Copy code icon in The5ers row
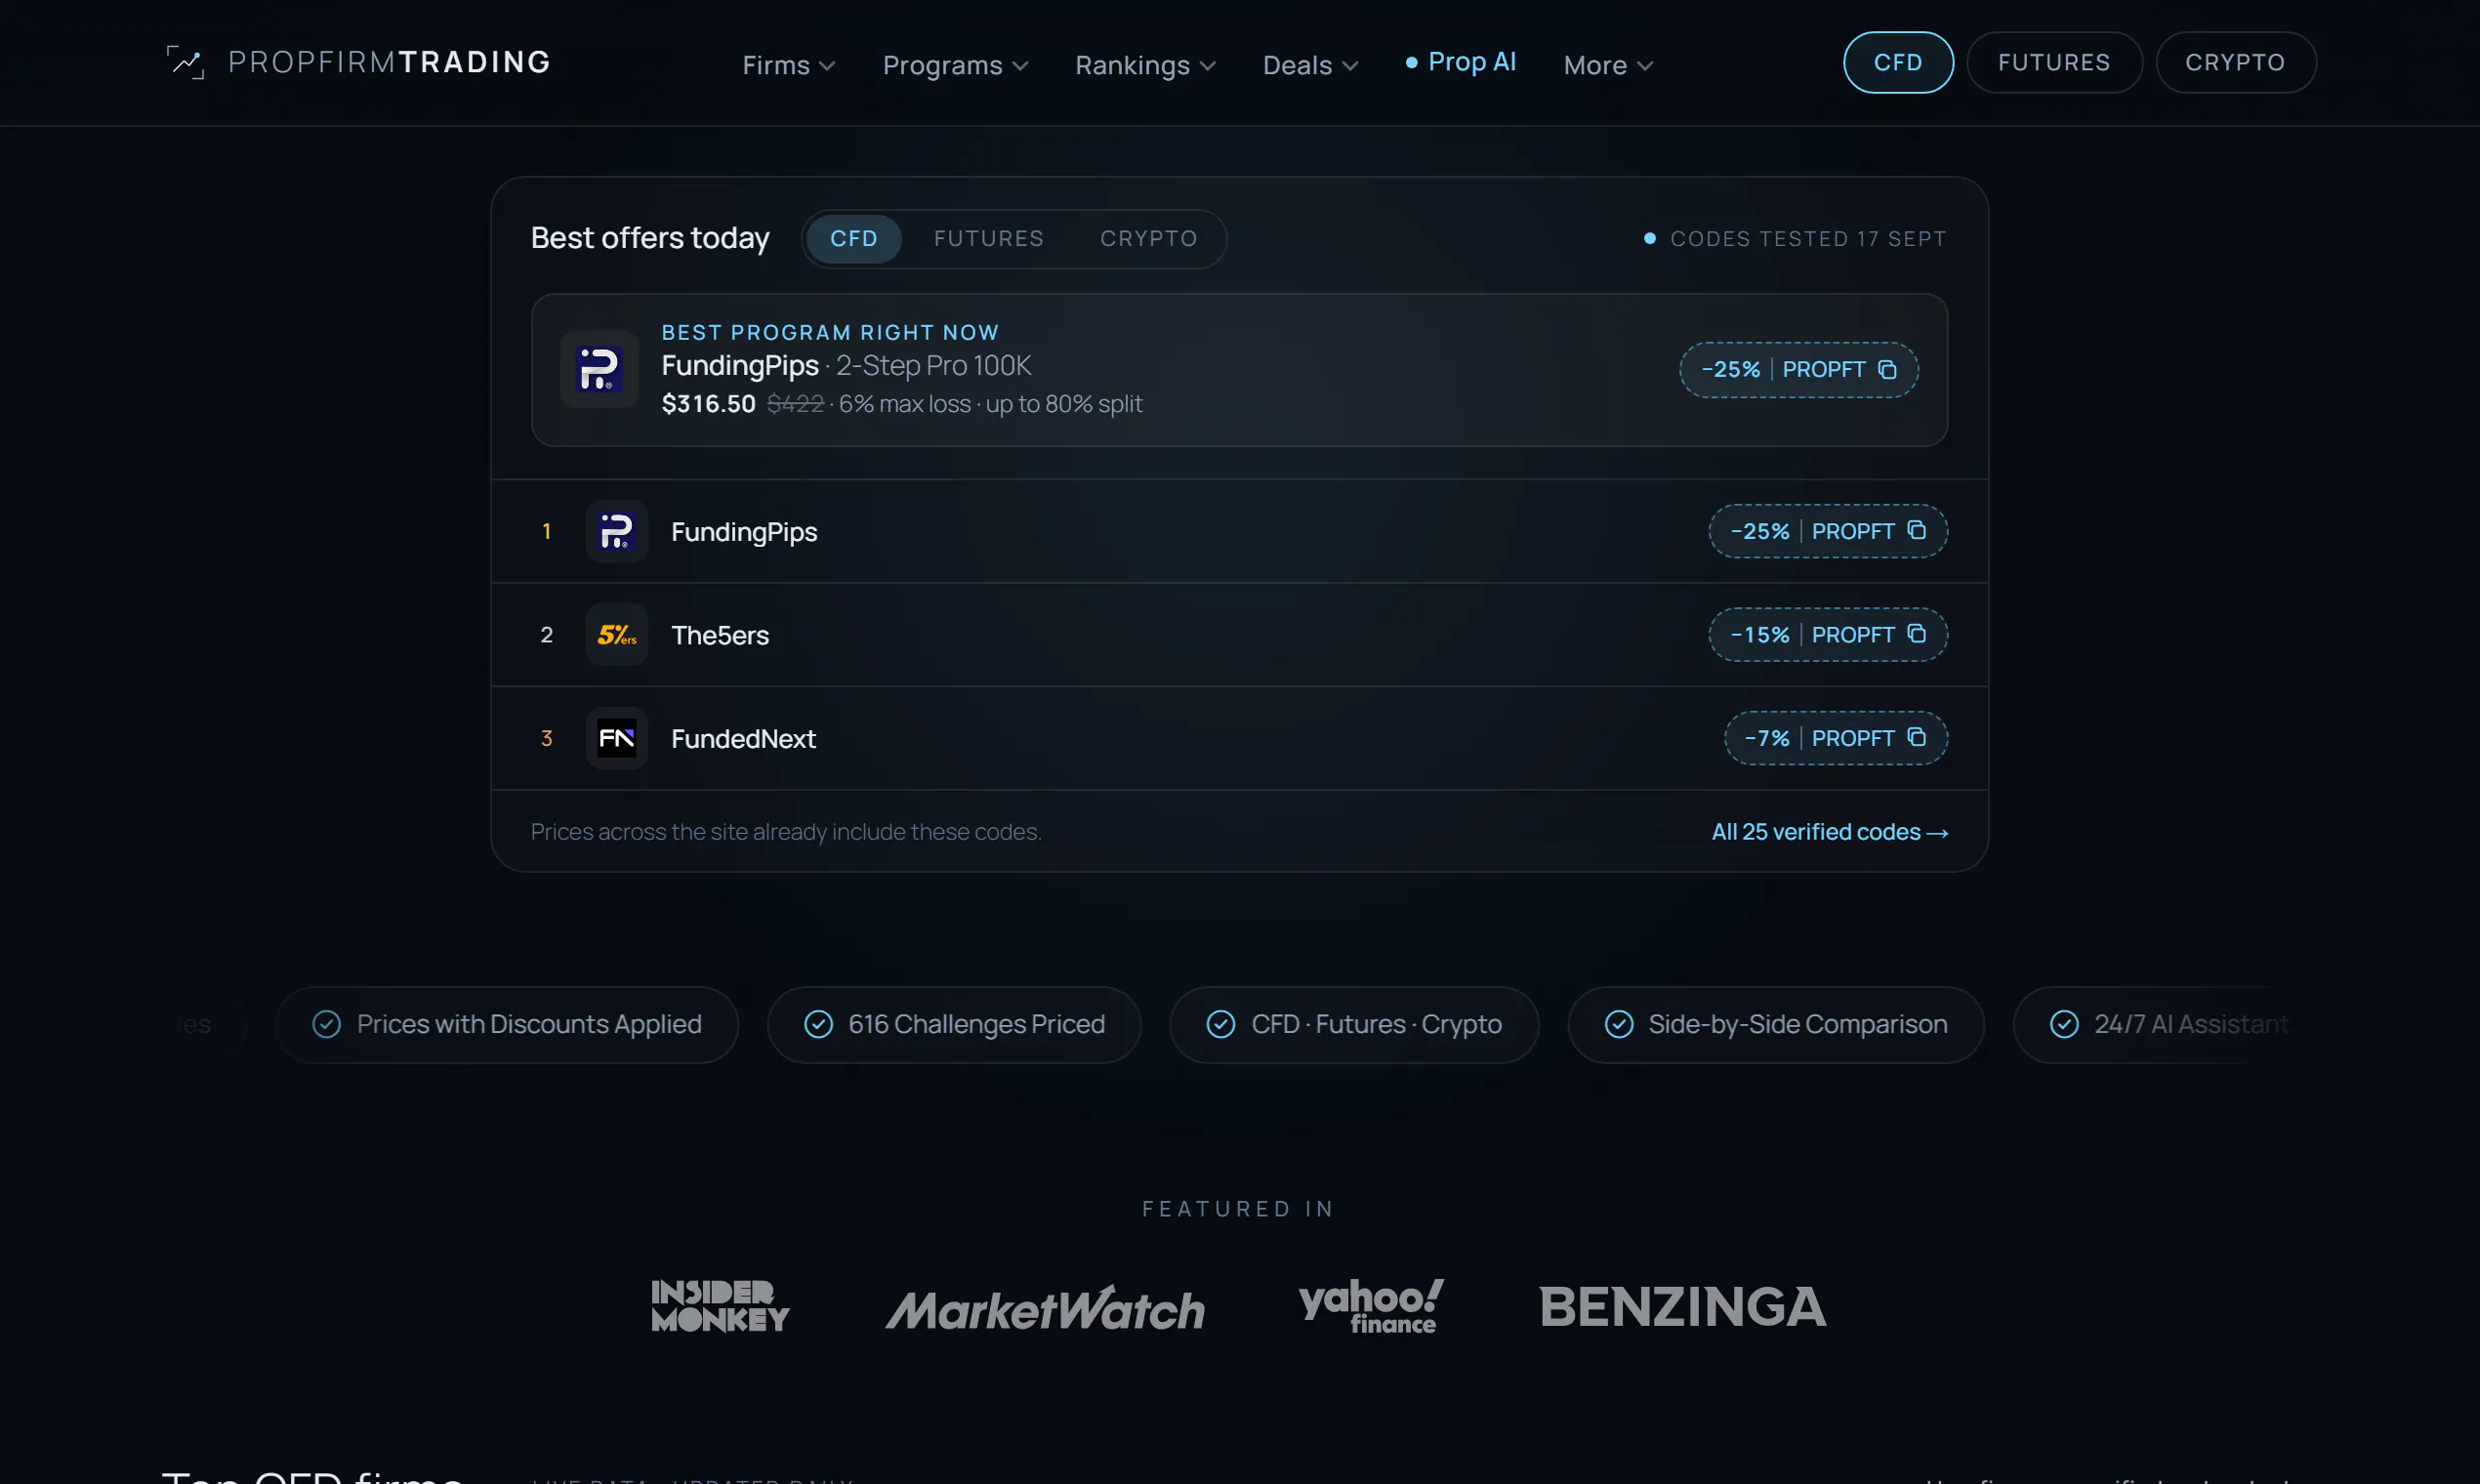 [1916, 634]
